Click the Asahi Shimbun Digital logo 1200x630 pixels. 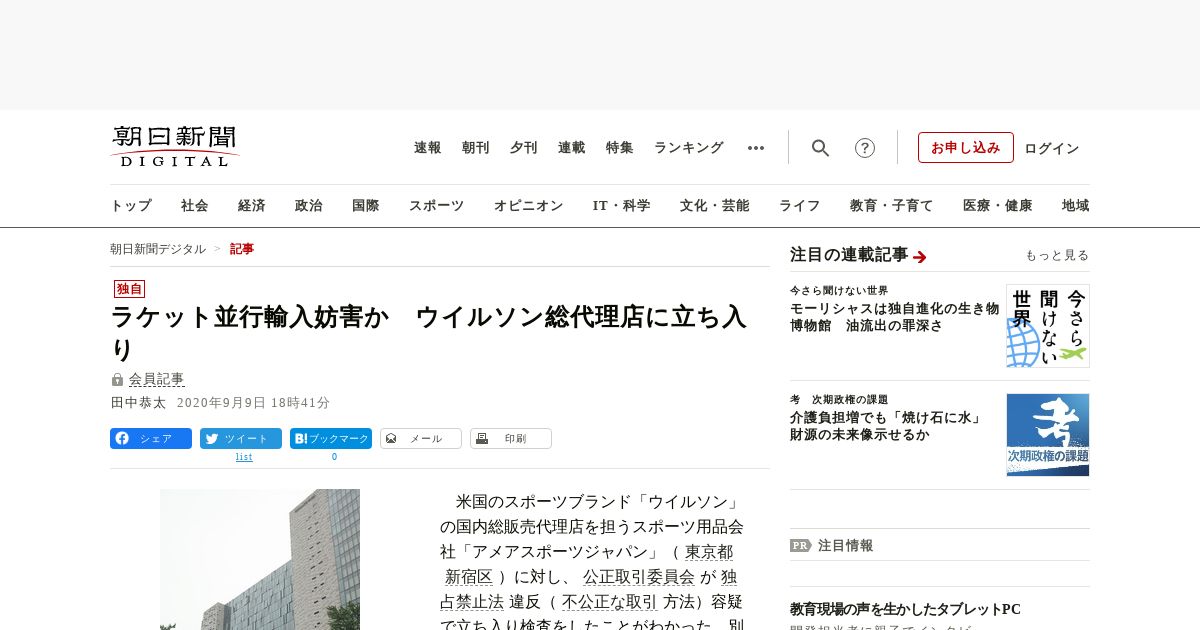175,146
